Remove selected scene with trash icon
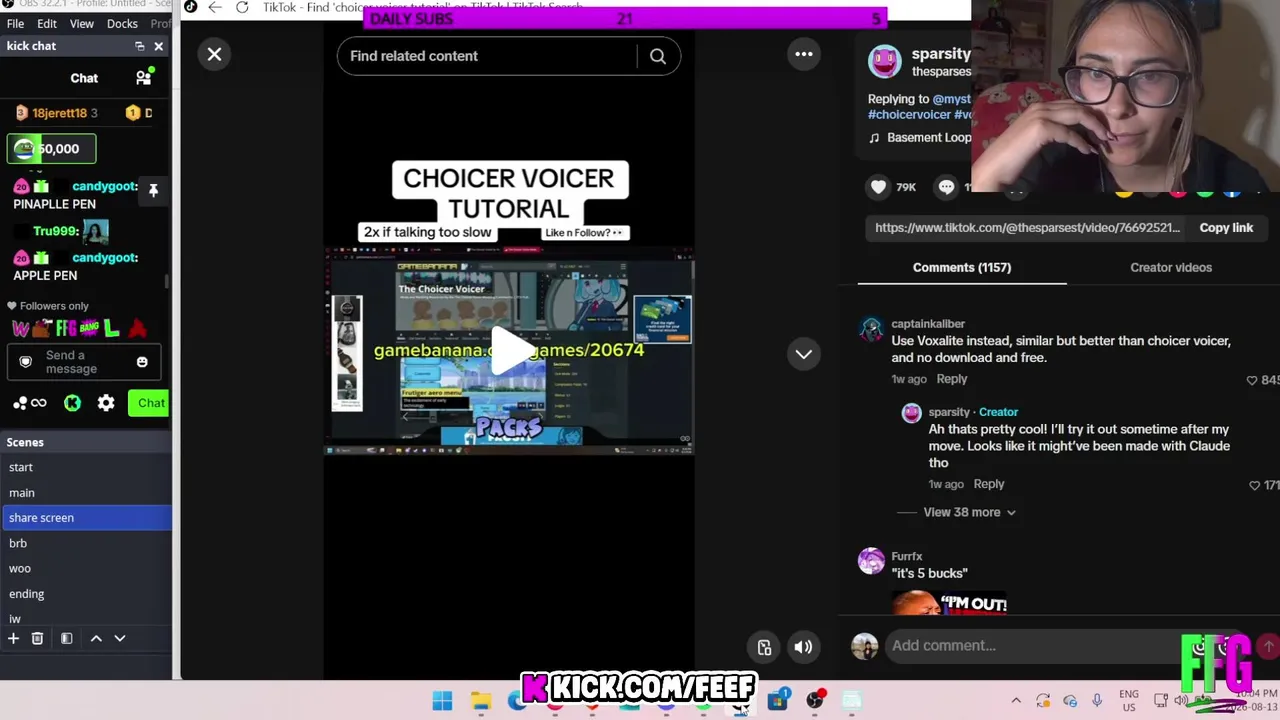Screen dimensions: 1280x720 37,639
